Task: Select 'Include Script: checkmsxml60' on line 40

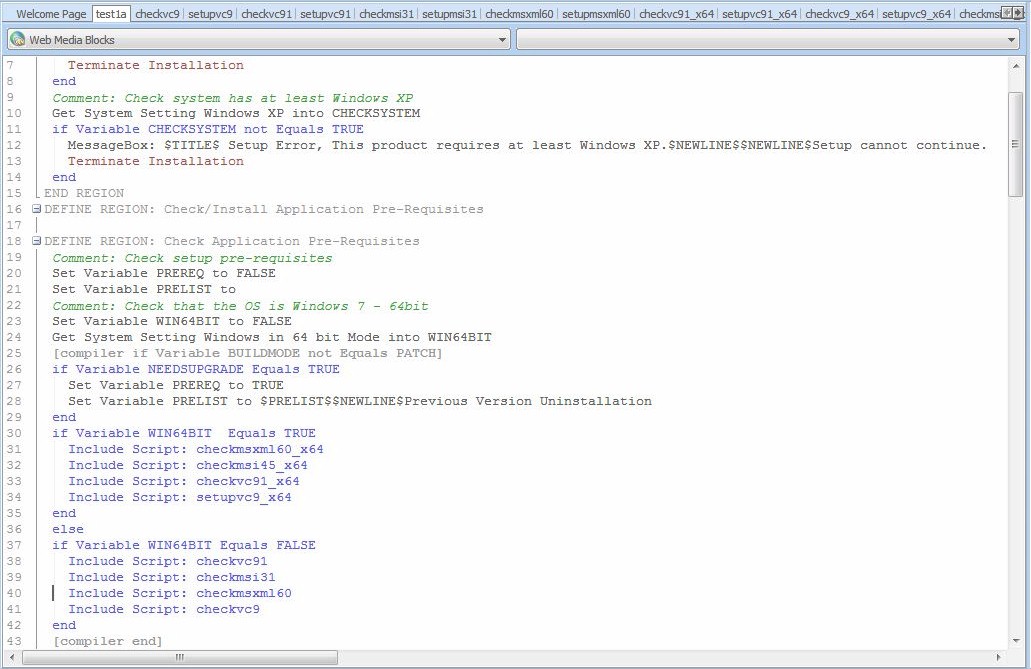Action: click(x=180, y=593)
